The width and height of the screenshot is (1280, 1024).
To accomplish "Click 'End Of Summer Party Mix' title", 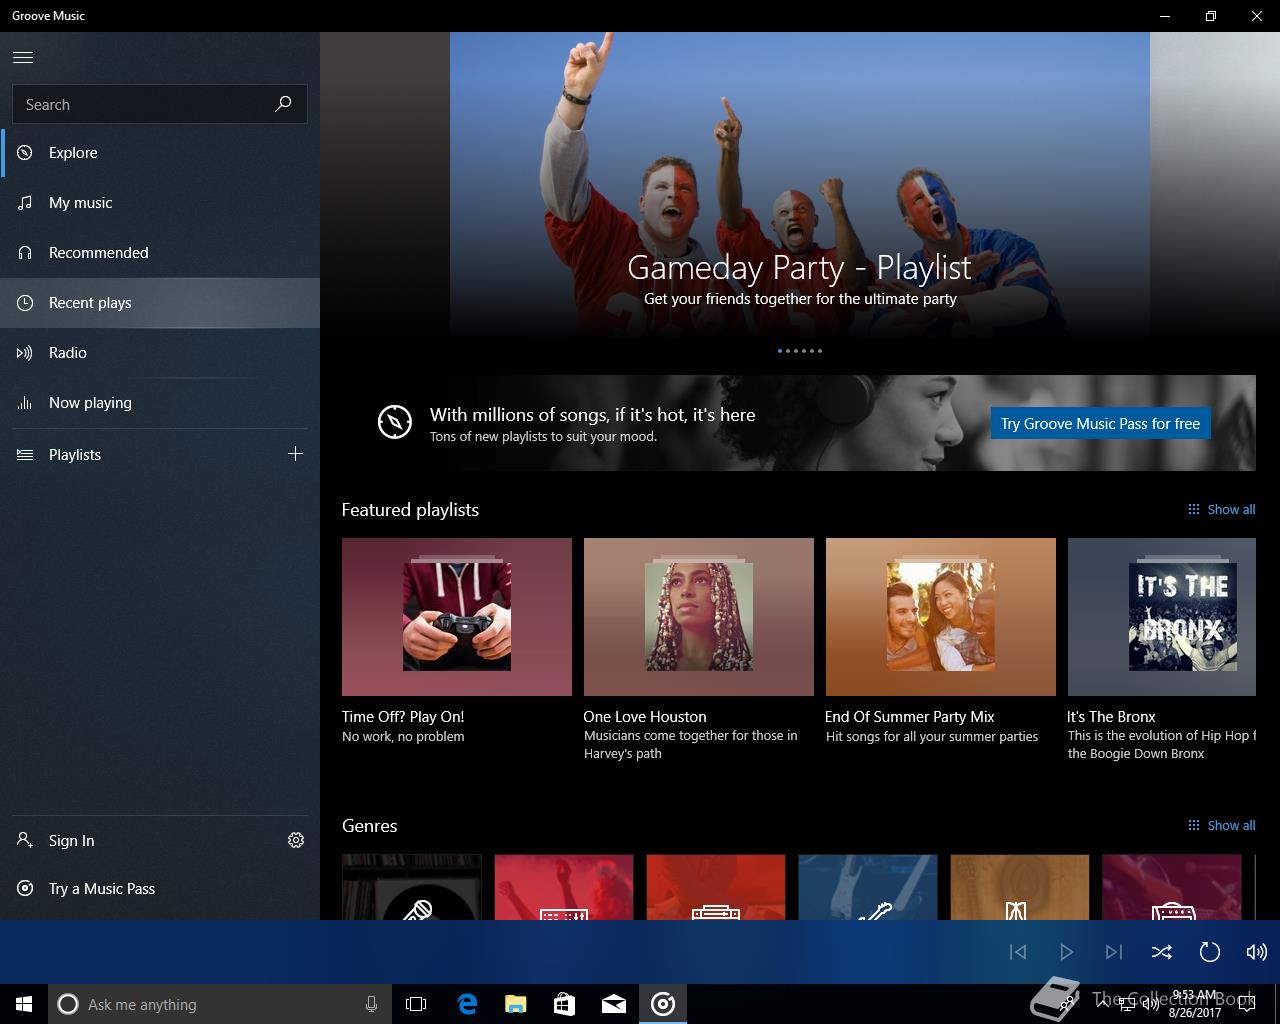I will pyautogui.click(x=910, y=717).
